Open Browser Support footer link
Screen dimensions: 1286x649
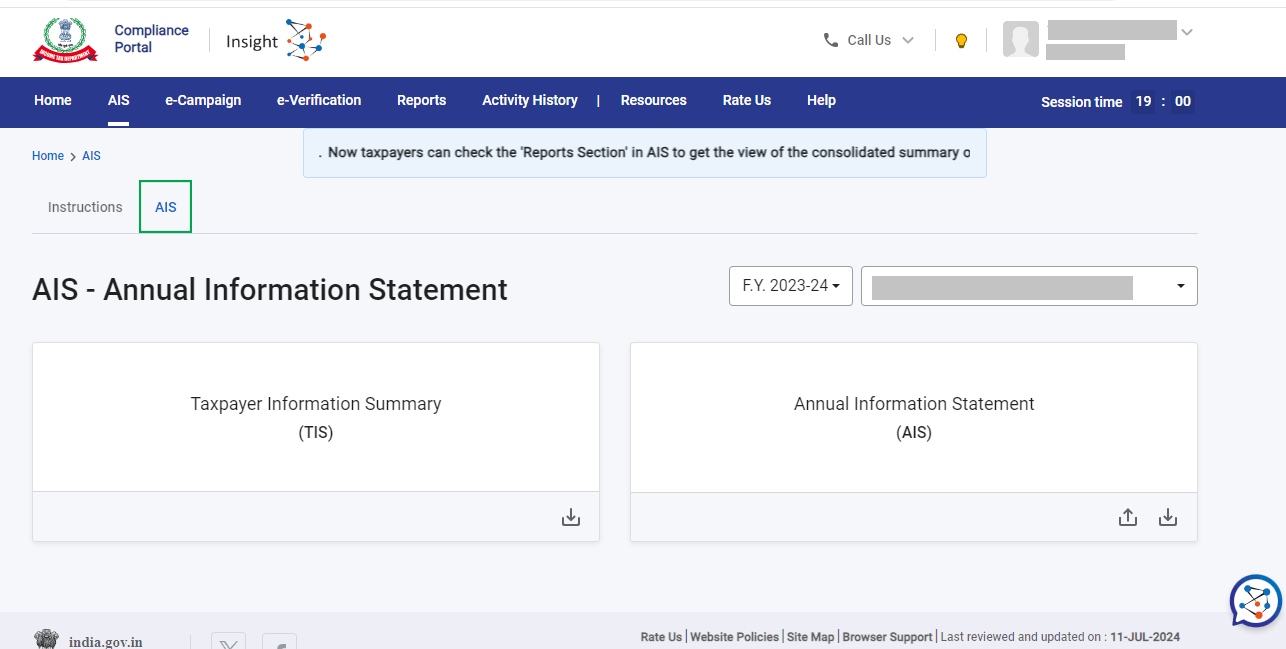click(x=888, y=637)
